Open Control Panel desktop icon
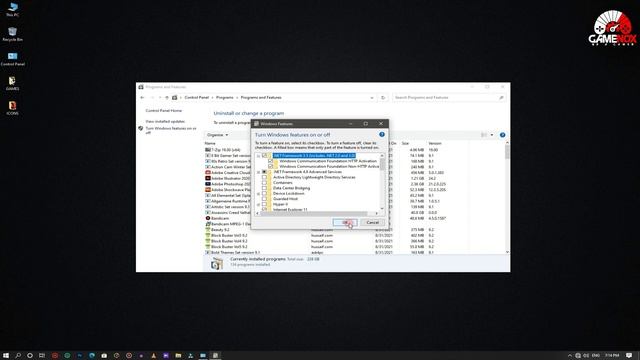This screenshot has height=360, width=640. point(13,59)
